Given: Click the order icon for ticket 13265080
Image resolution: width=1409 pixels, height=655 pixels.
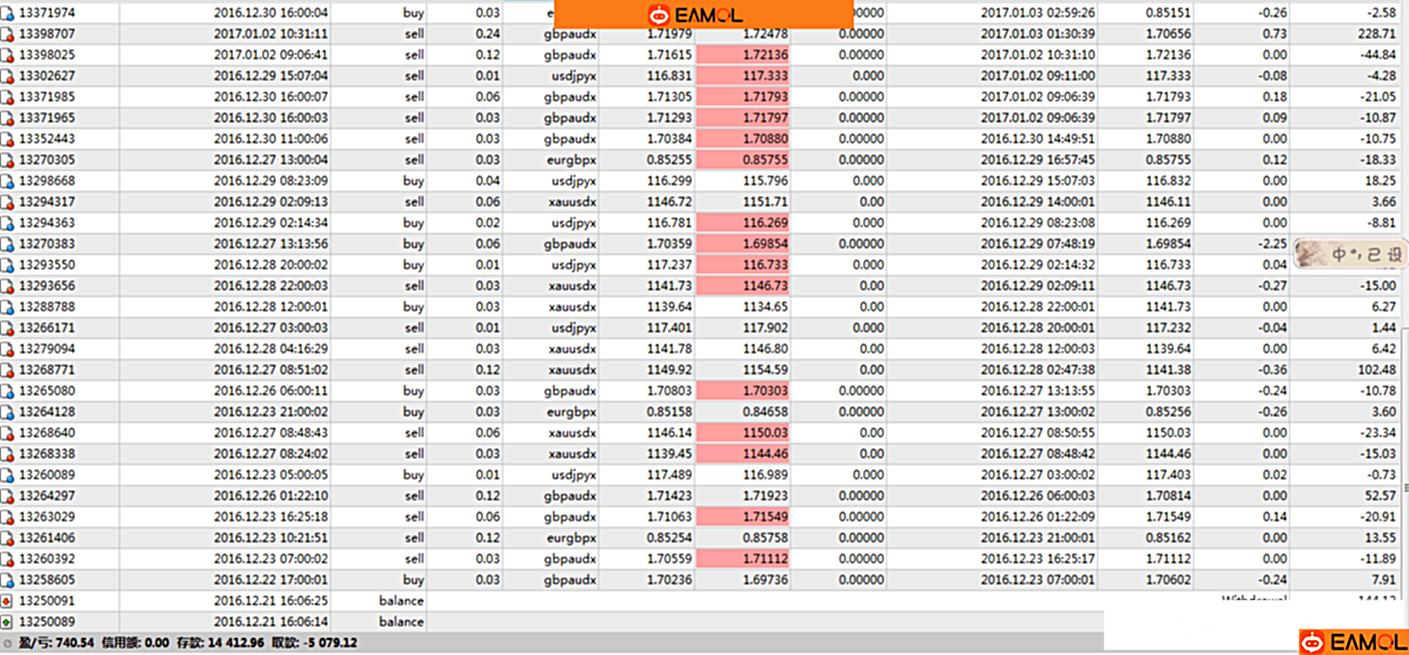Looking at the screenshot, I should [x=7, y=391].
